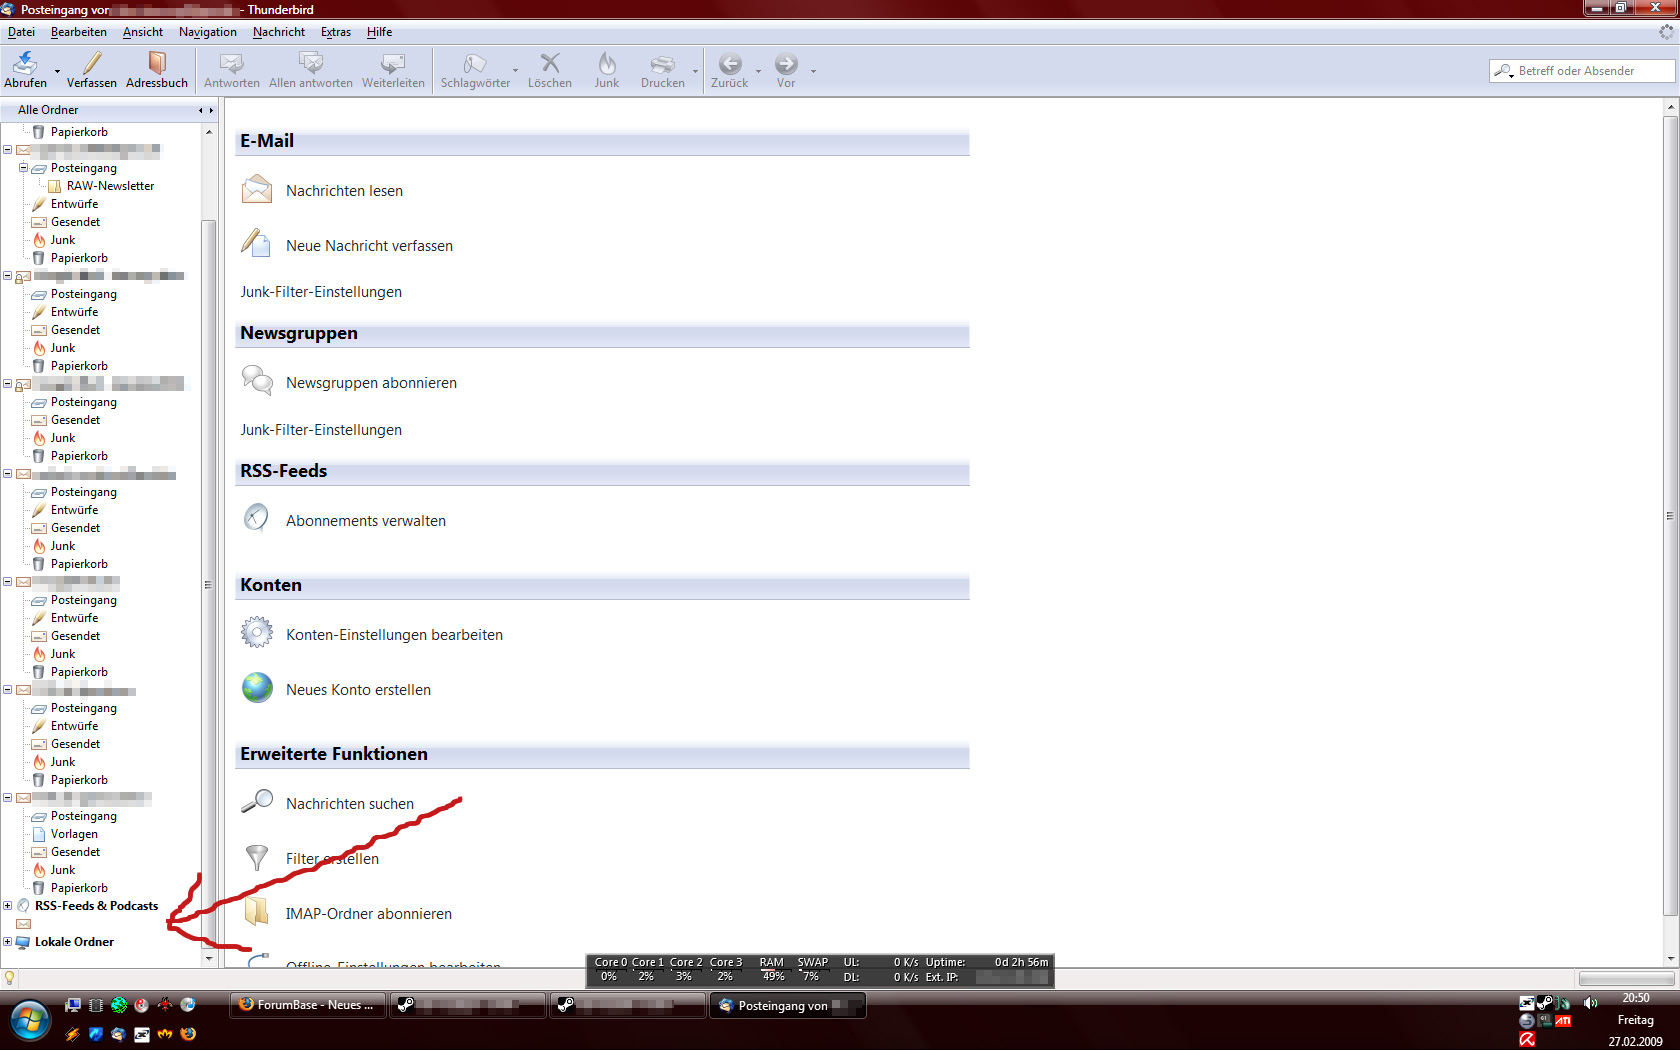Image resolution: width=1680 pixels, height=1050 pixels.
Task: Click the Windows Start orb
Action: [31, 1021]
